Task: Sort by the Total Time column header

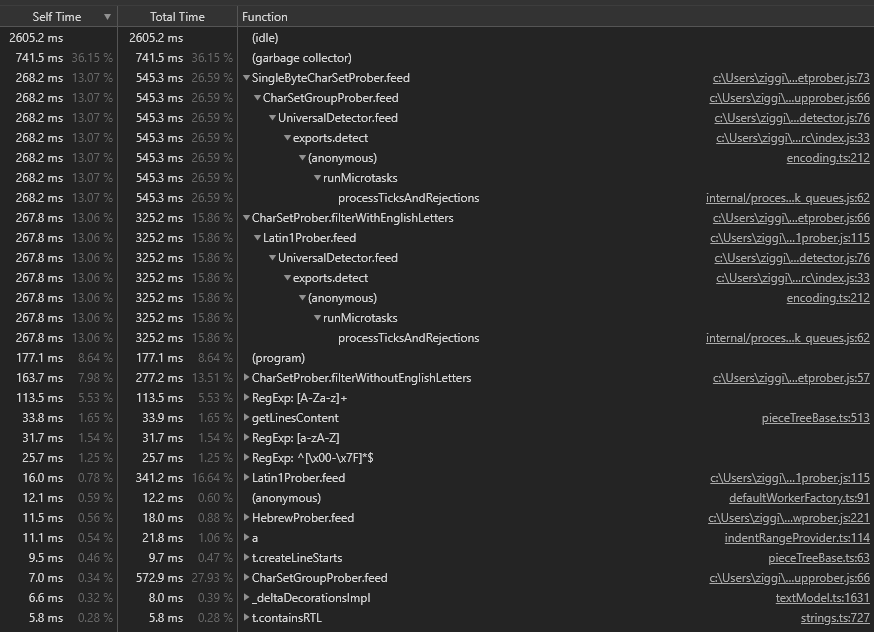Action: pyautogui.click(x=176, y=16)
